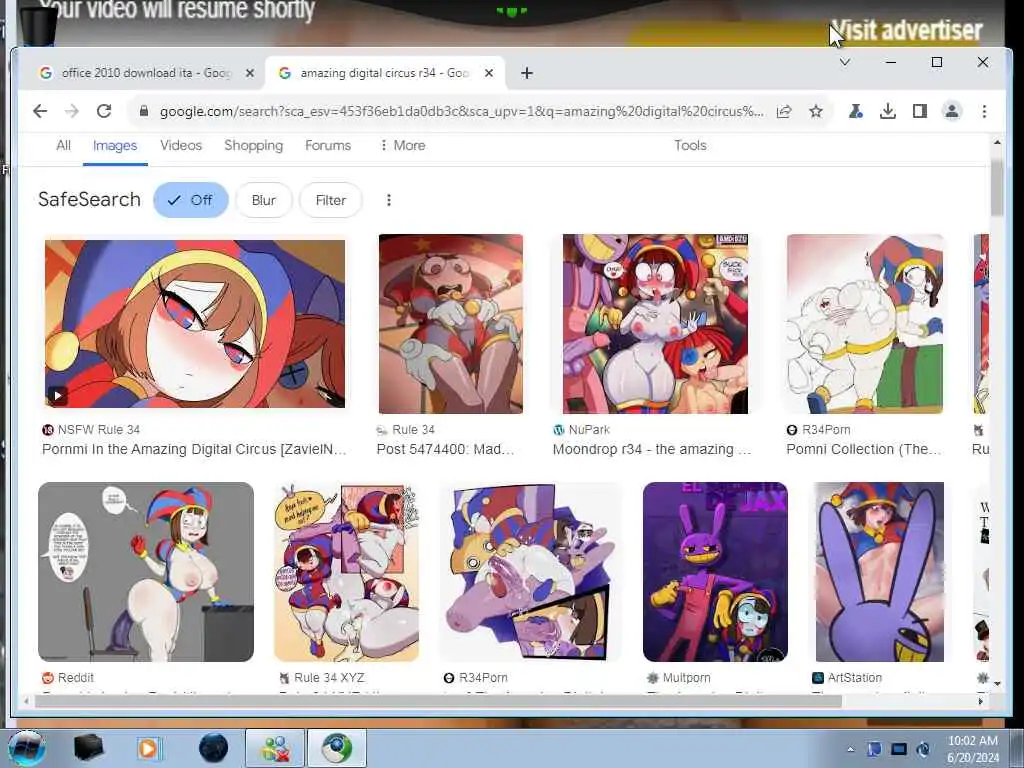
Task: Open the users taskbar application
Action: pos(275,748)
